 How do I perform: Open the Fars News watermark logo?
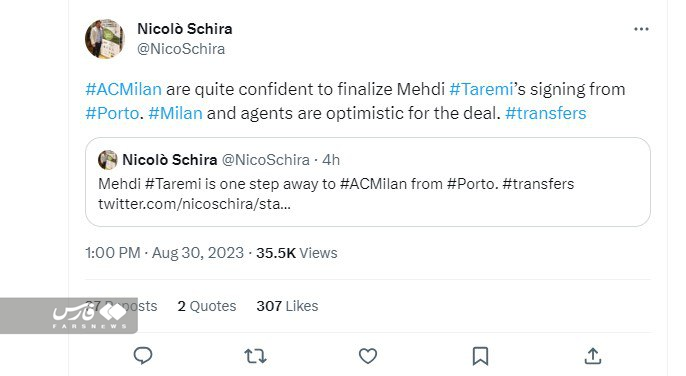coord(69,316)
